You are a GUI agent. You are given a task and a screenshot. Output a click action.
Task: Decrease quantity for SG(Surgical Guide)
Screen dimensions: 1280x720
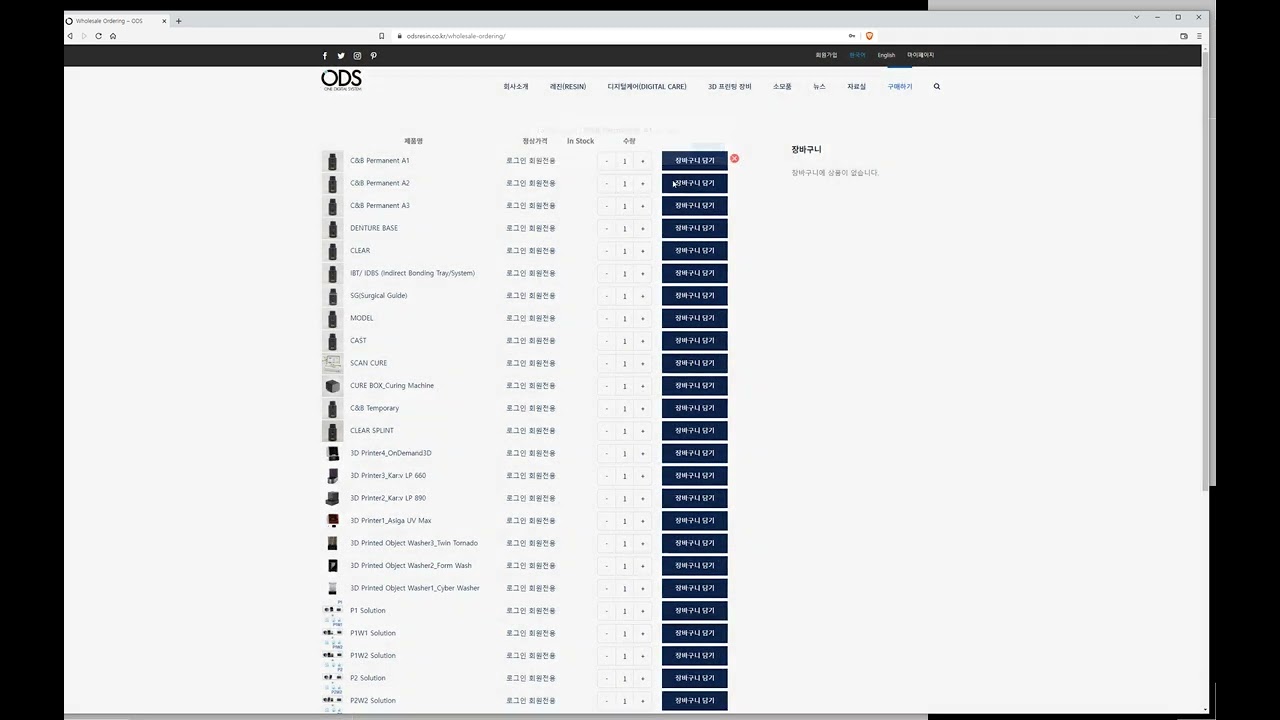pyautogui.click(x=607, y=296)
